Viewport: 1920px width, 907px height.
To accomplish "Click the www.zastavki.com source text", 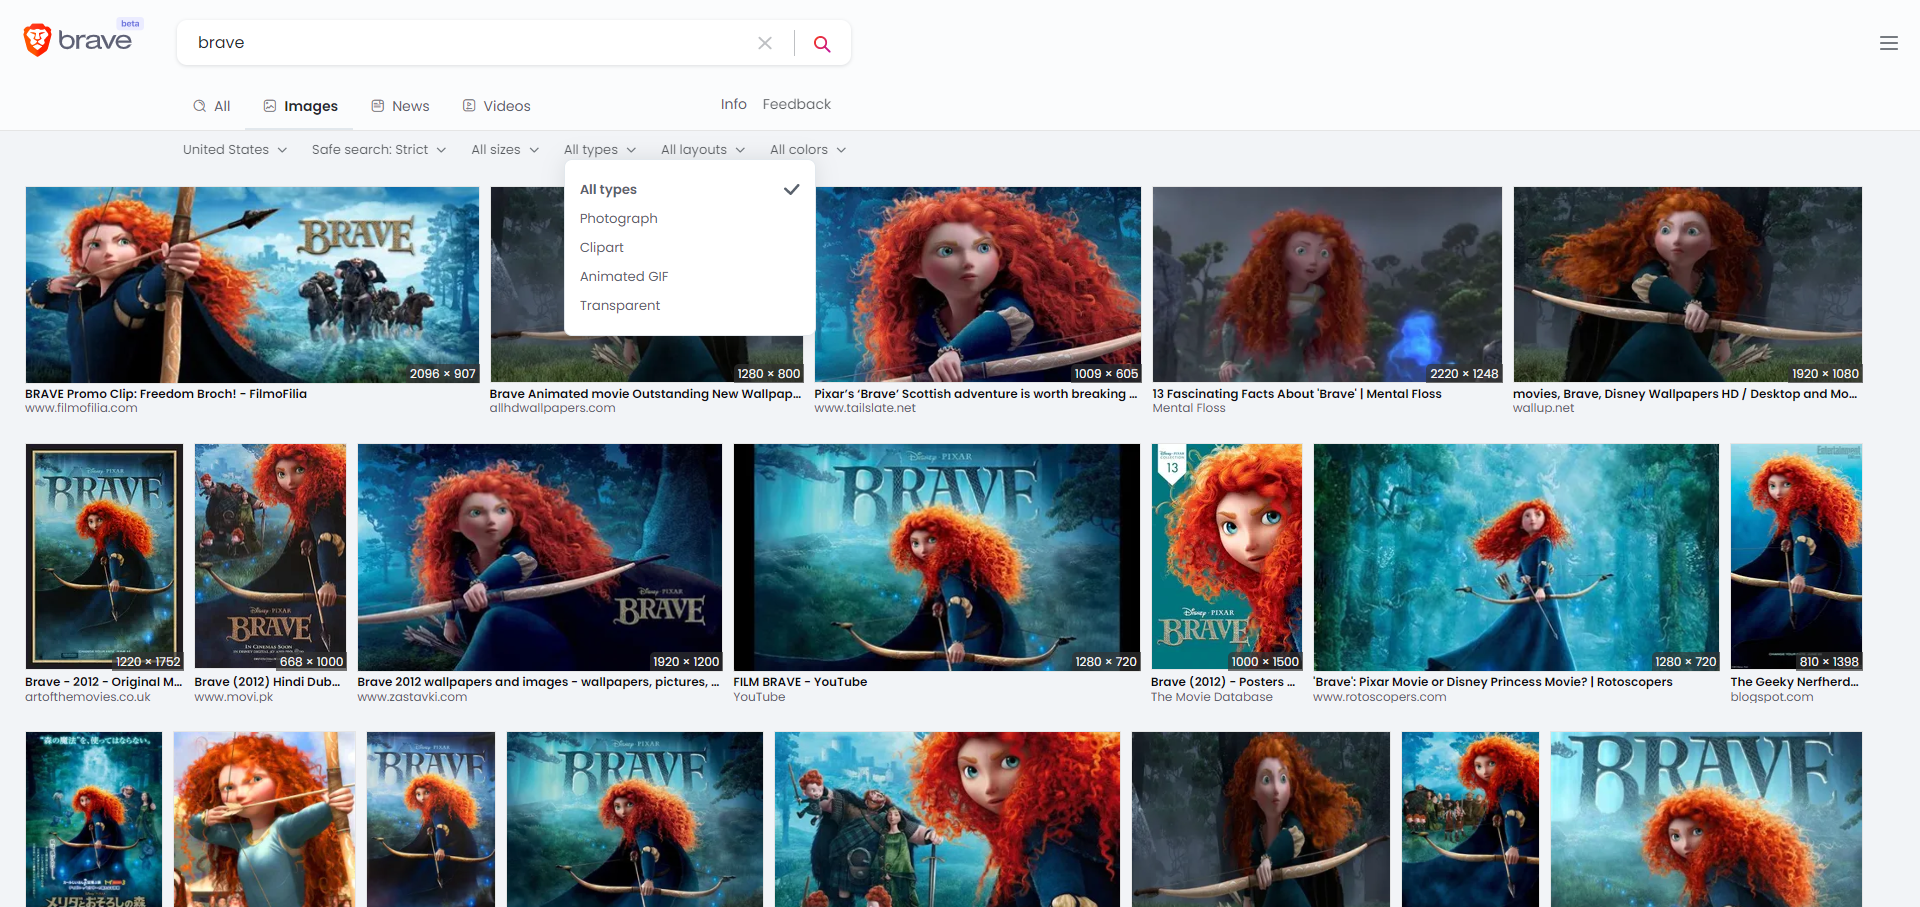I will click(412, 697).
